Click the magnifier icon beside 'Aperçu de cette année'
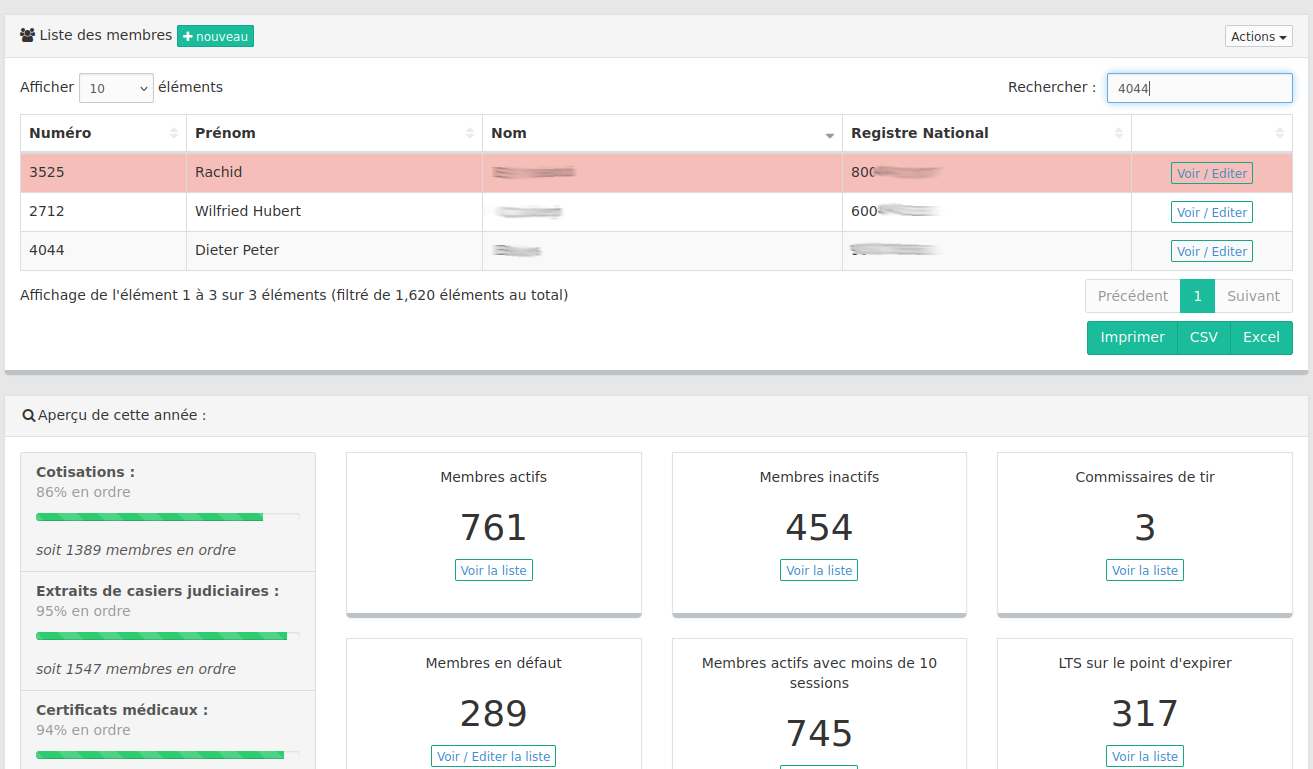Image resolution: width=1313 pixels, height=769 pixels. (x=29, y=415)
